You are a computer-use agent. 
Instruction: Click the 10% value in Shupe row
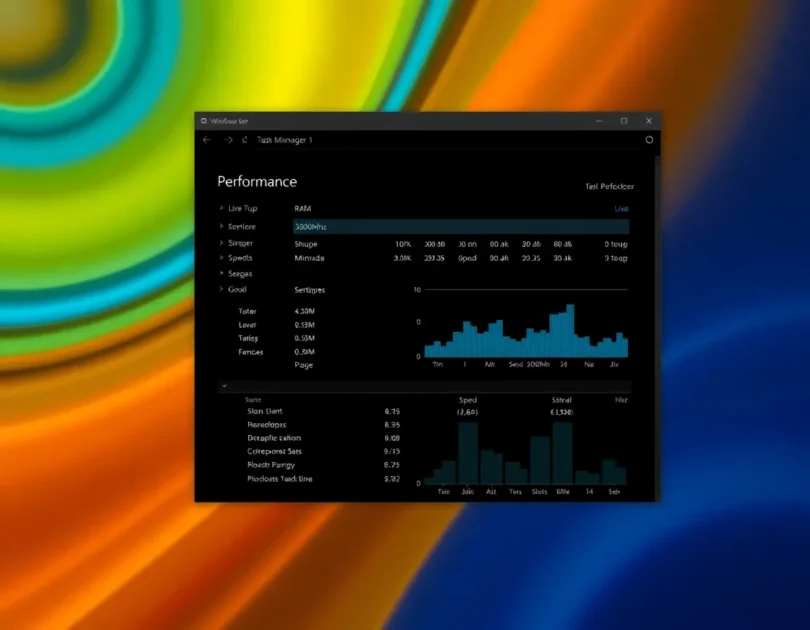[403, 244]
